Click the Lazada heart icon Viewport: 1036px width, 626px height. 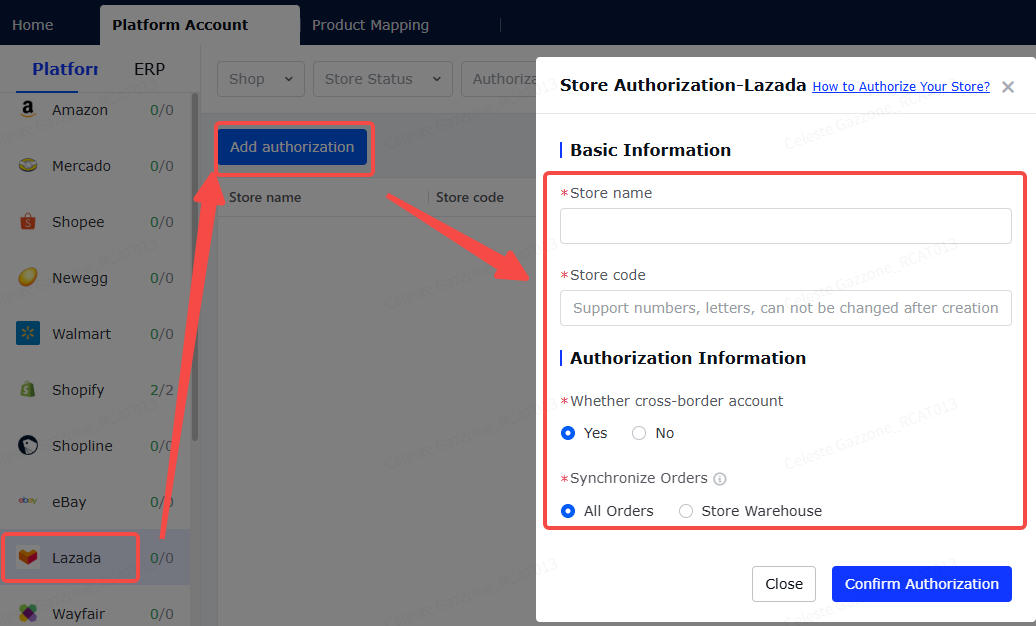(x=28, y=557)
